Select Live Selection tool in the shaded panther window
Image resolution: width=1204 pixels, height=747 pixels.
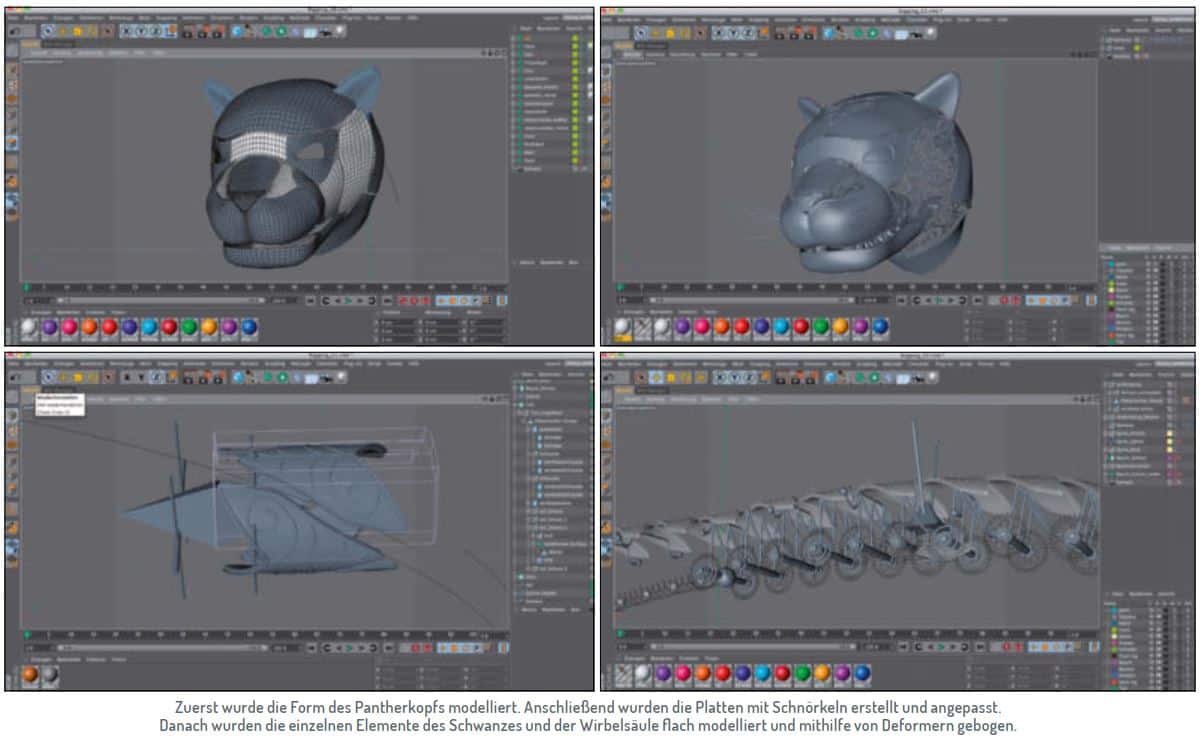point(642,32)
